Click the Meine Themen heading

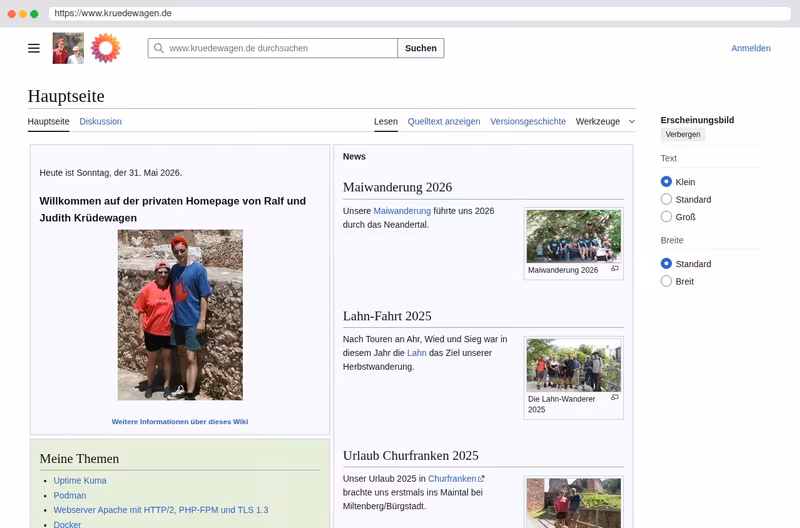click(80, 459)
